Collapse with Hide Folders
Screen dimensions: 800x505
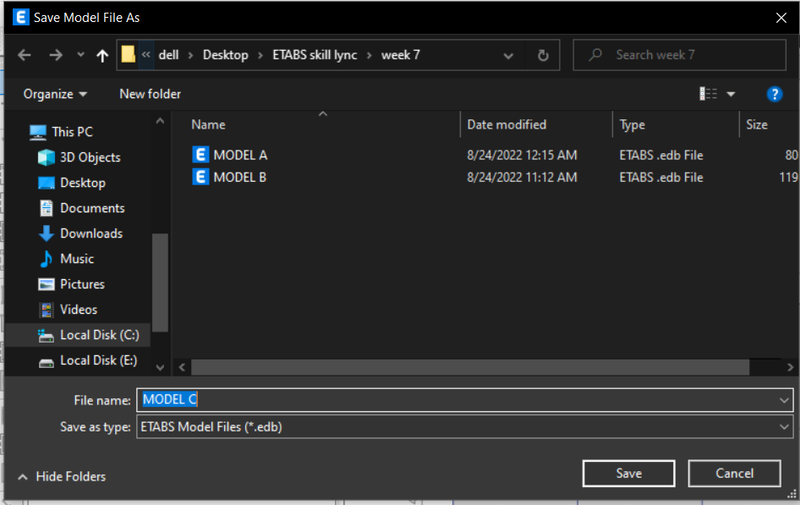pyautogui.click(x=62, y=477)
